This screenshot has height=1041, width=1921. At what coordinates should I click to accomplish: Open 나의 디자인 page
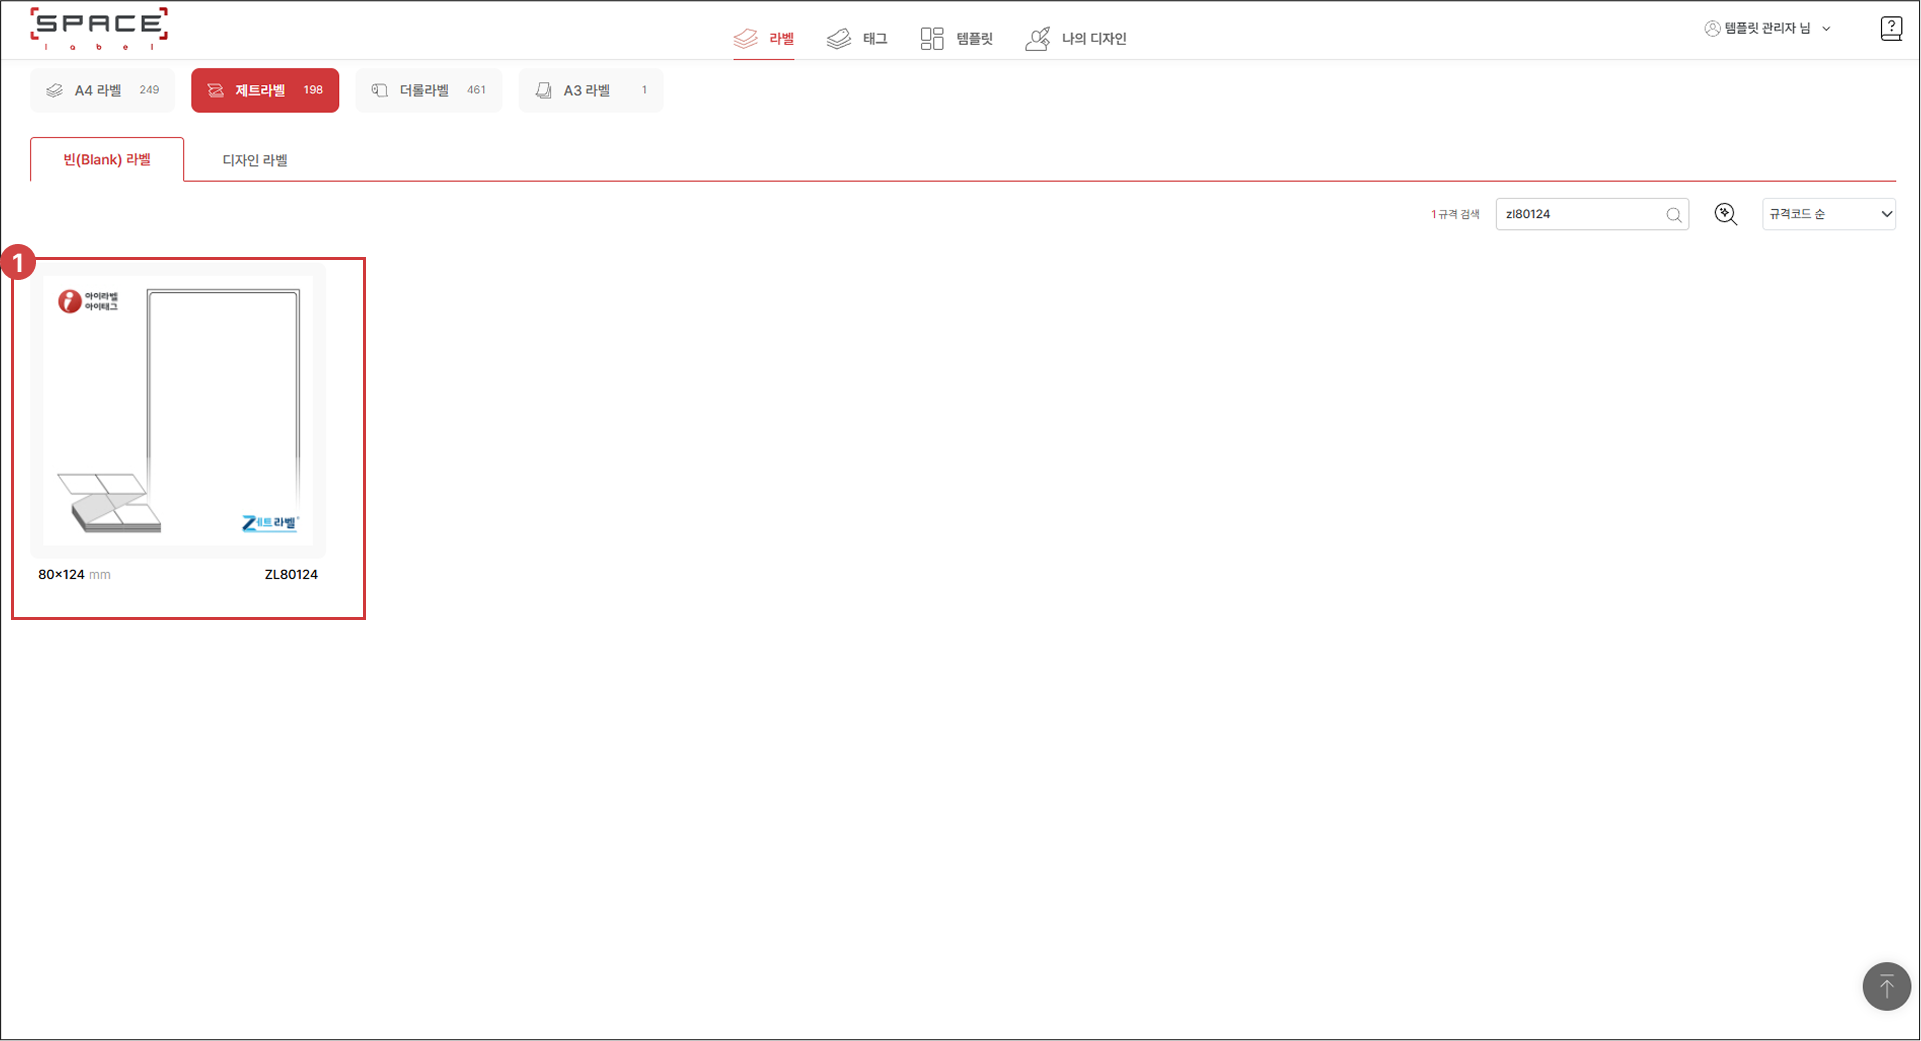point(1076,39)
